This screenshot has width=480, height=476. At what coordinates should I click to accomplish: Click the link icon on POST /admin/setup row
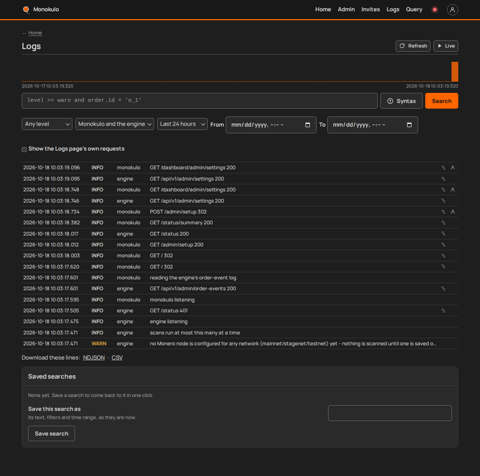click(x=443, y=212)
